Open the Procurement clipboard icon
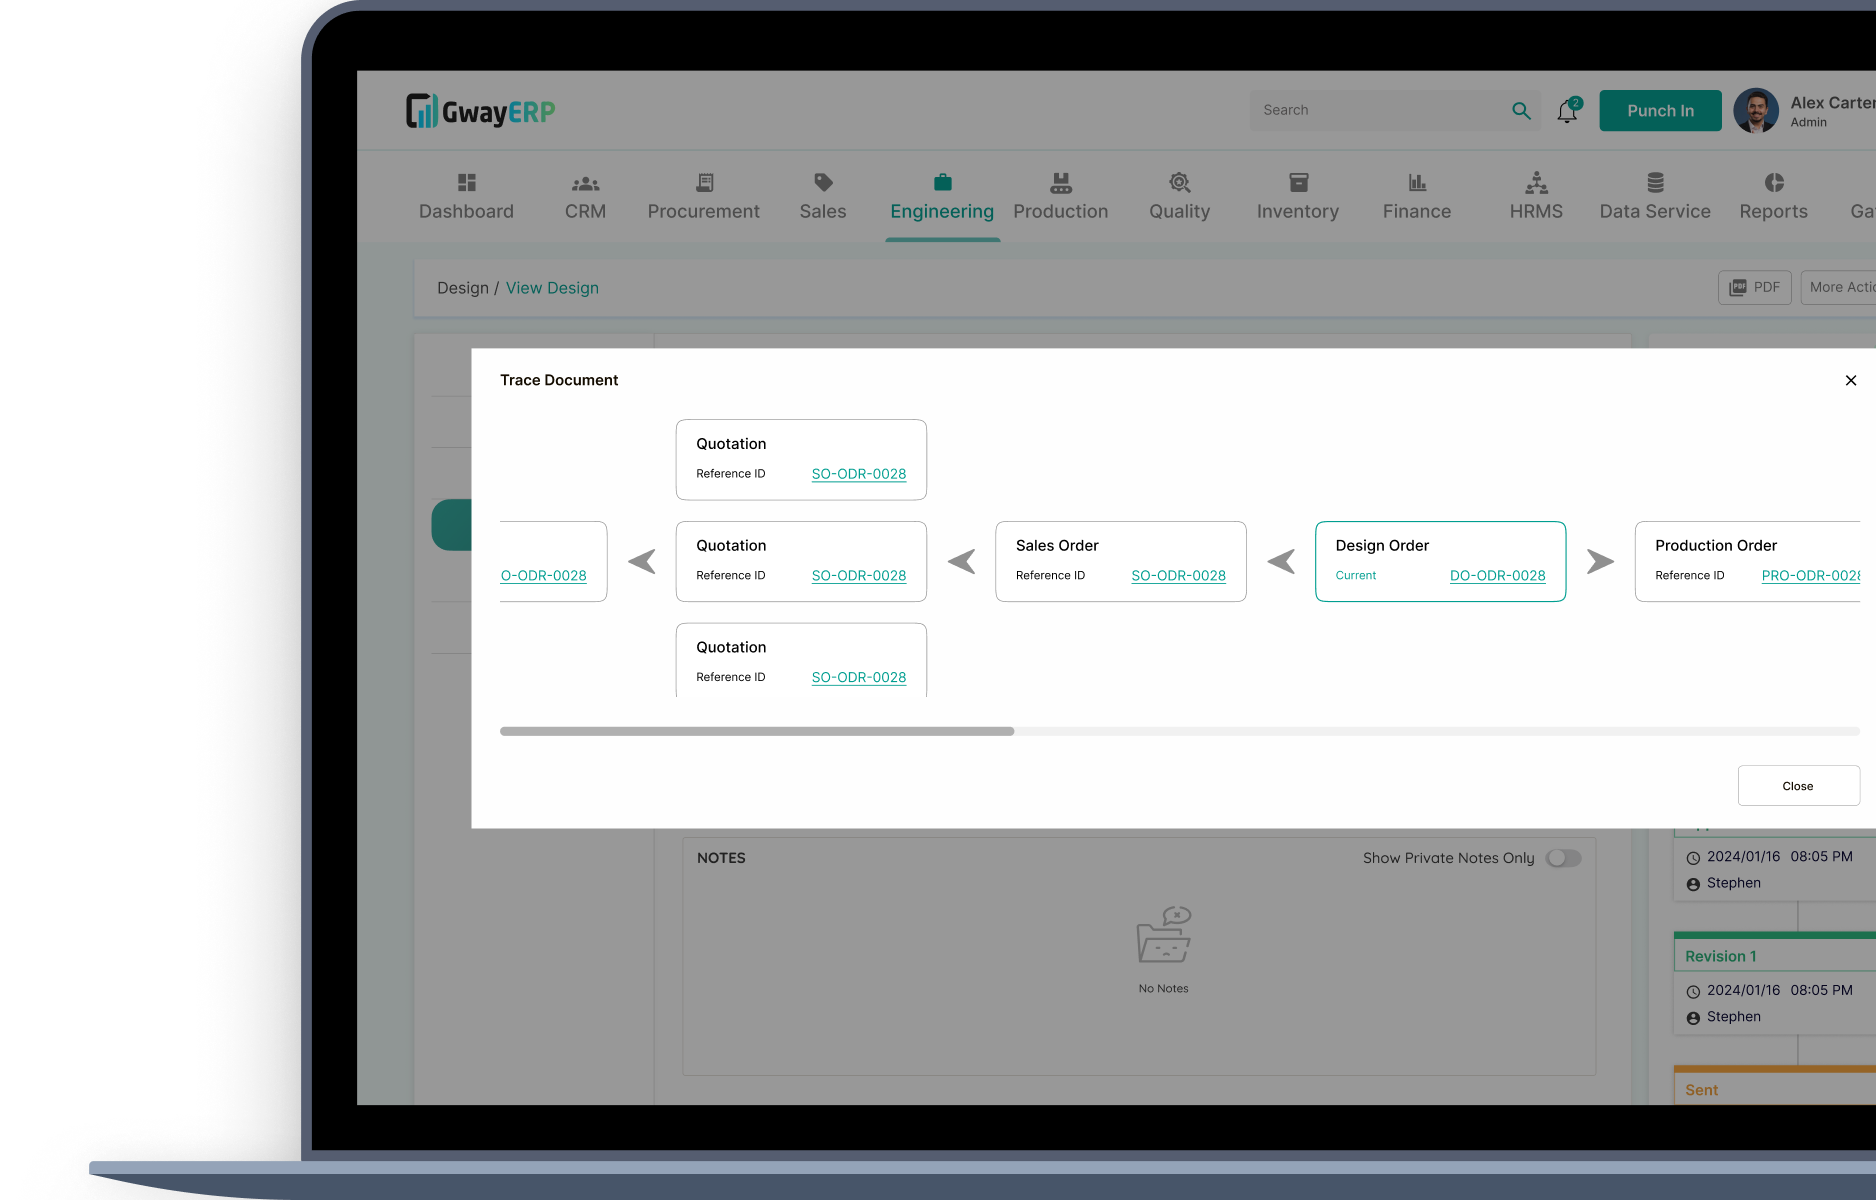 (x=703, y=182)
